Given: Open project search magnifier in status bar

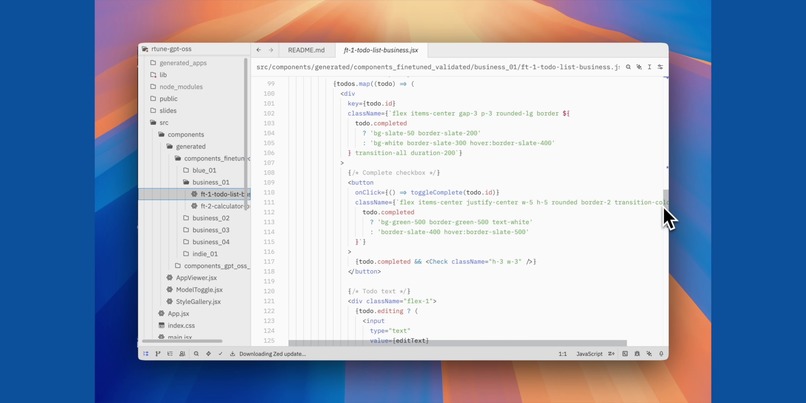Looking at the screenshot, I should coord(196,354).
